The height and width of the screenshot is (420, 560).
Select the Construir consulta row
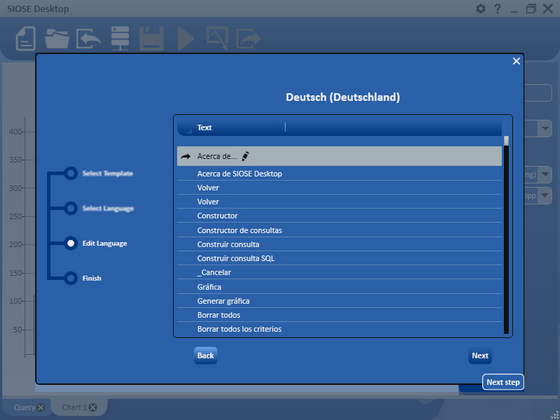point(339,244)
